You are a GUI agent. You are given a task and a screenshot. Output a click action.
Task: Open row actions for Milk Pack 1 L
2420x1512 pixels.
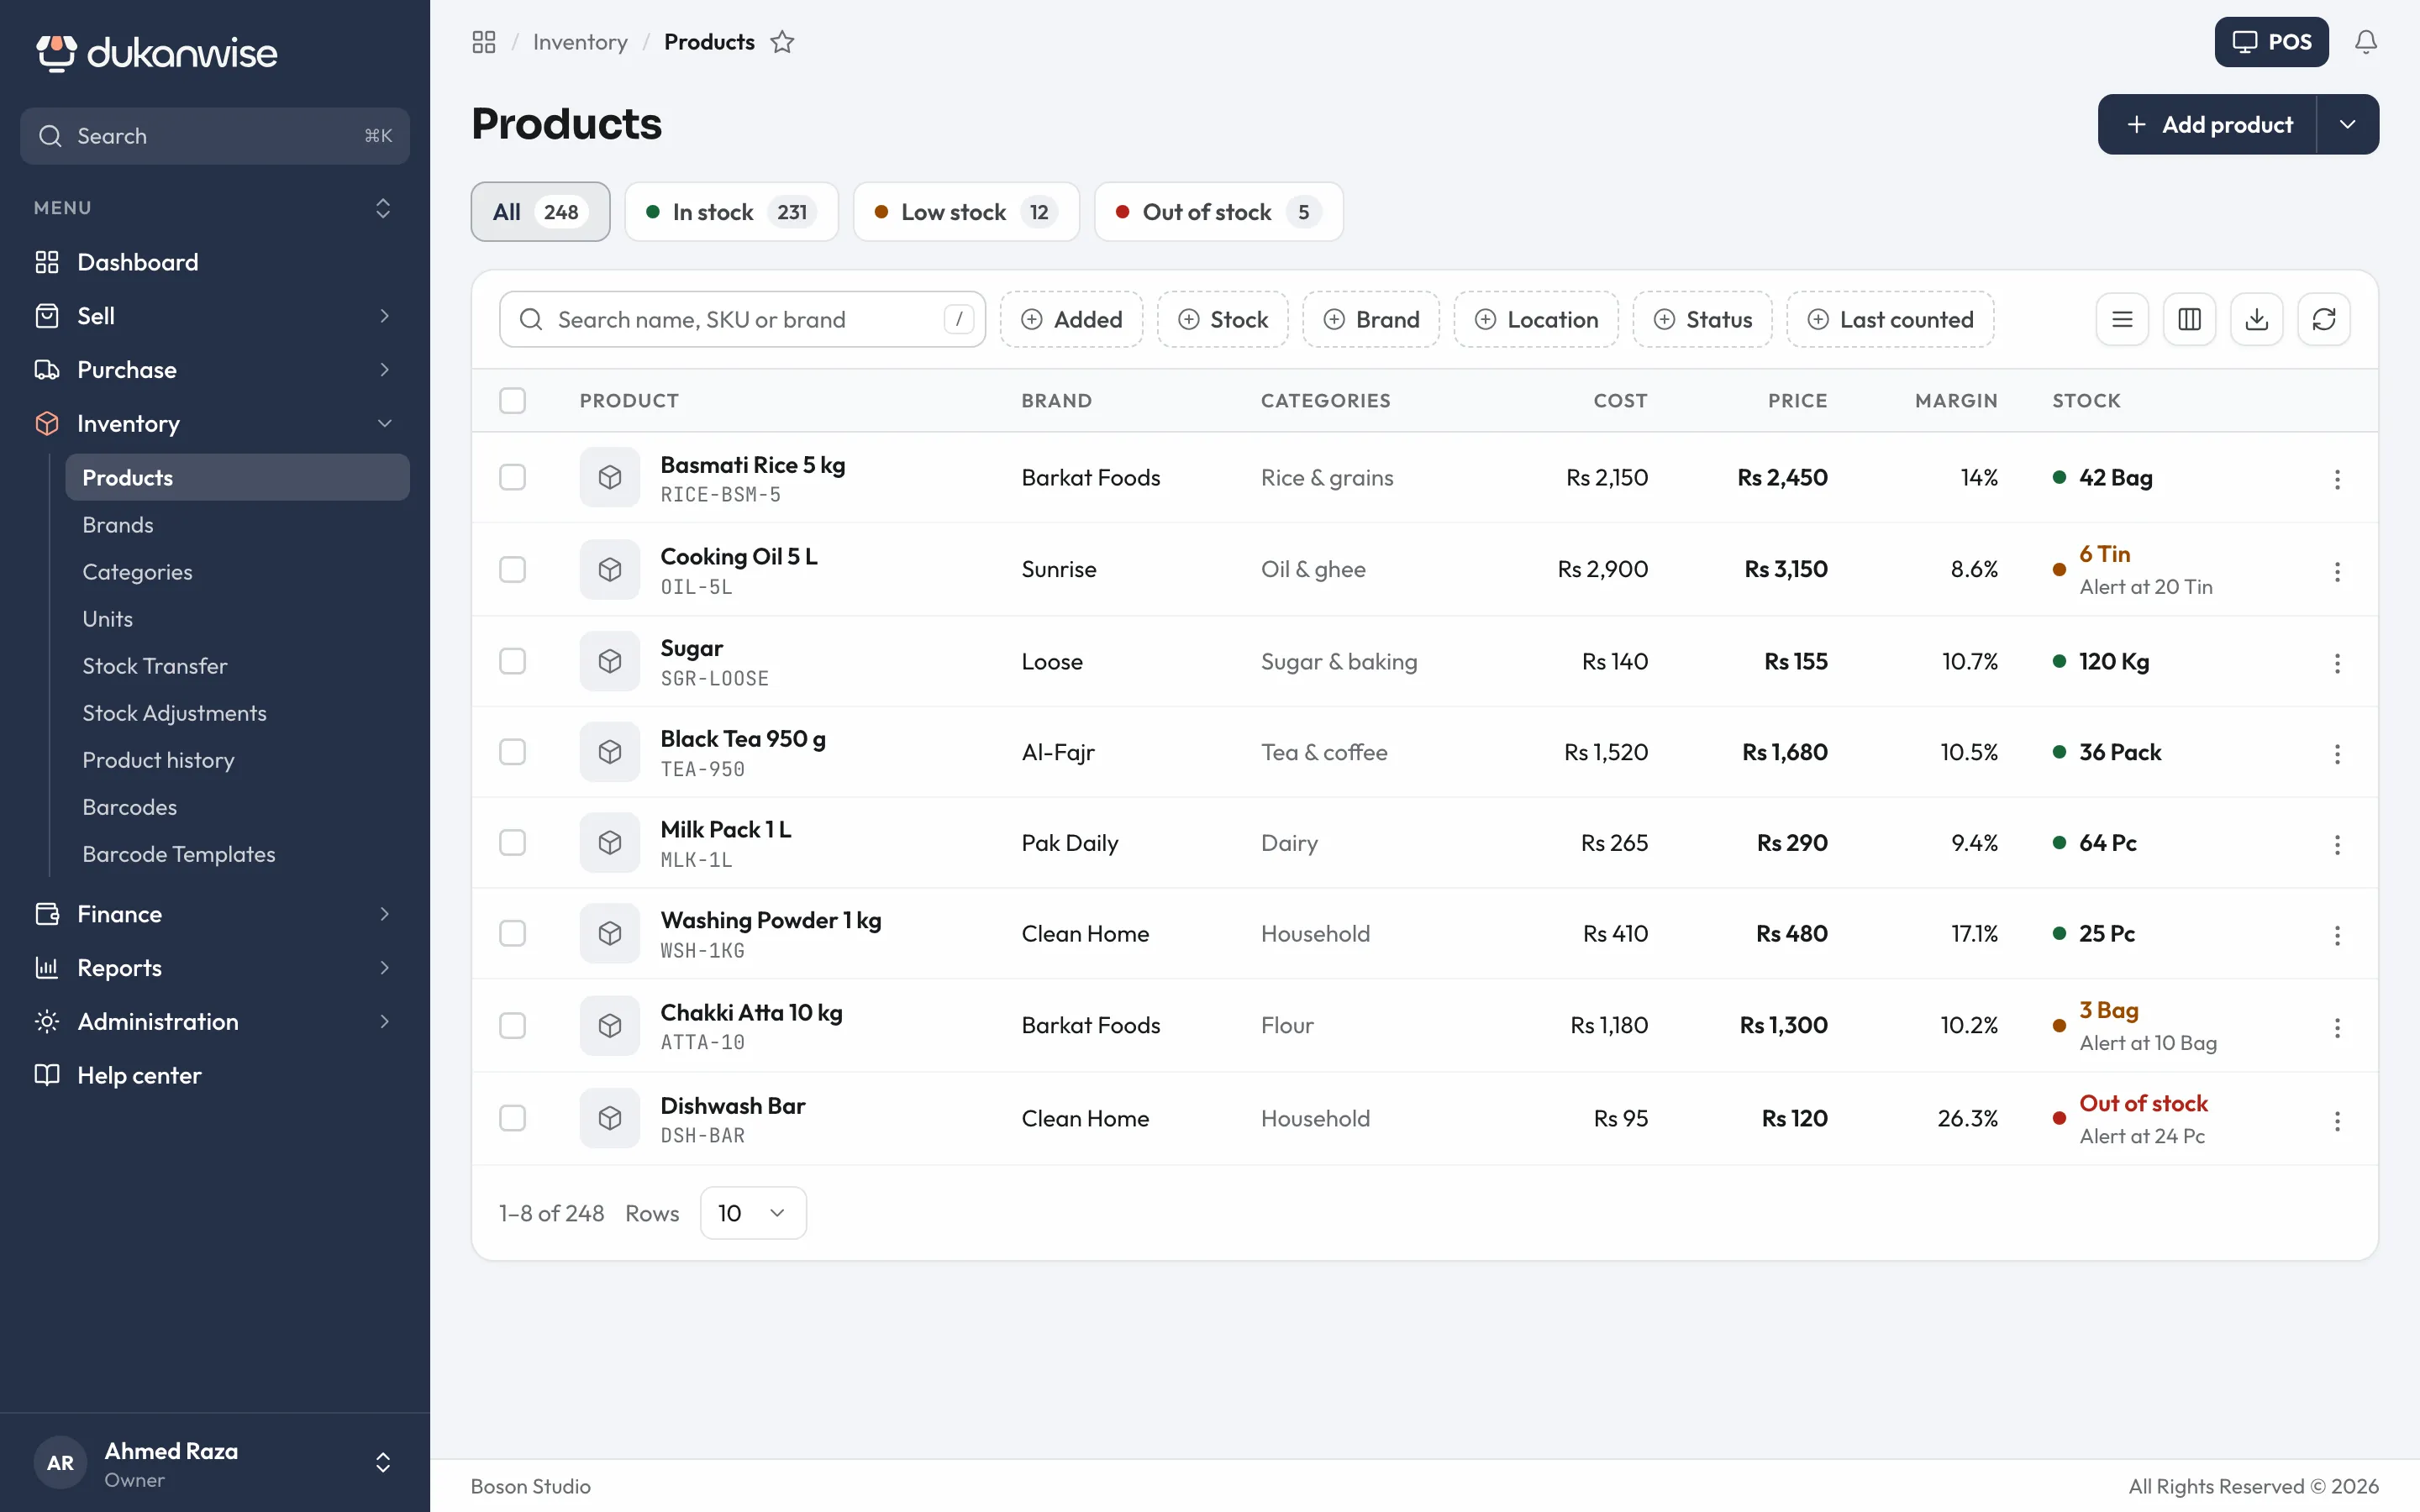(2337, 845)
